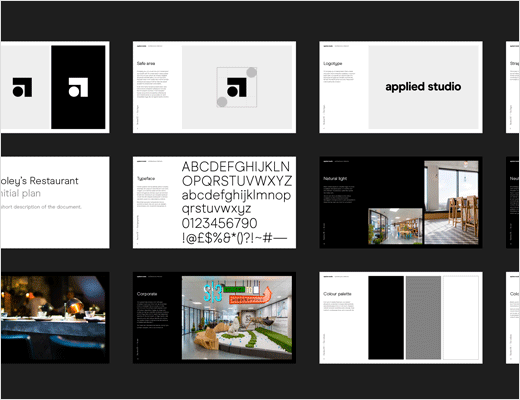Select the black logo mark on gray background
The image size is (520, 400).
click(22, 87)
